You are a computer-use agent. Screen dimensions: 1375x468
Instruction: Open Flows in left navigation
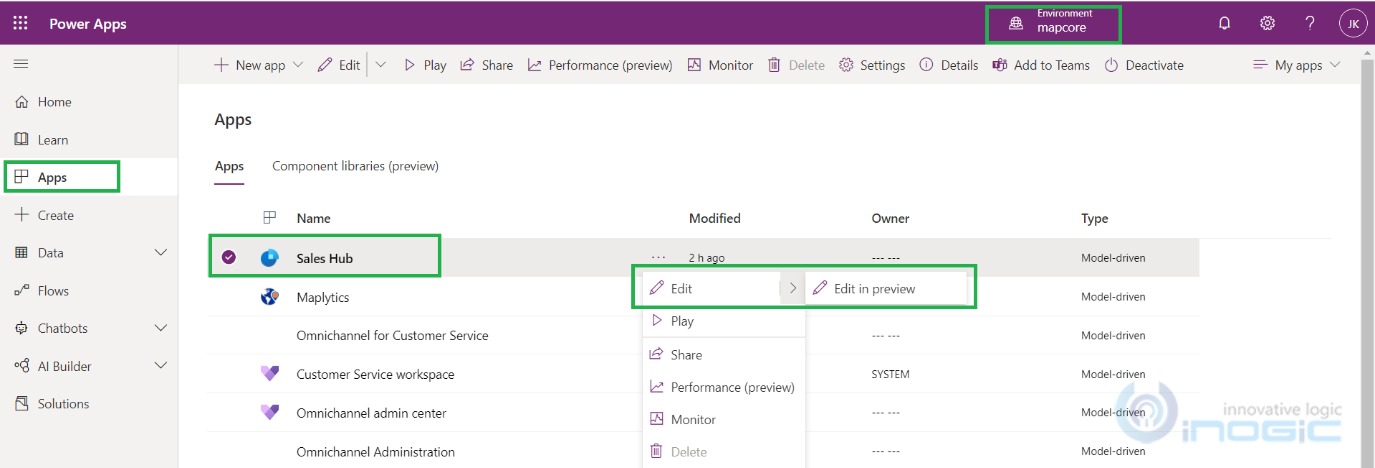(x=53, y=291)
